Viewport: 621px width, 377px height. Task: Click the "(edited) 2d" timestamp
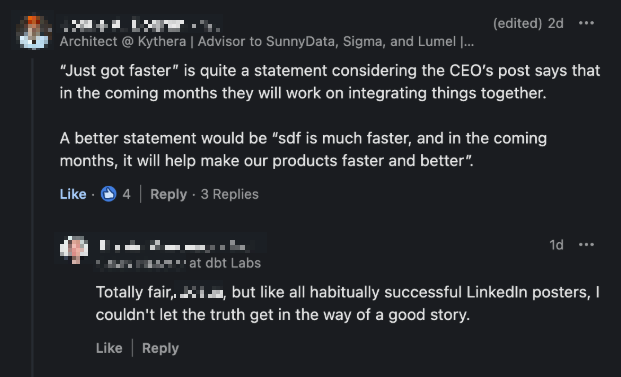pyautogui.click(x=528, y=23)
